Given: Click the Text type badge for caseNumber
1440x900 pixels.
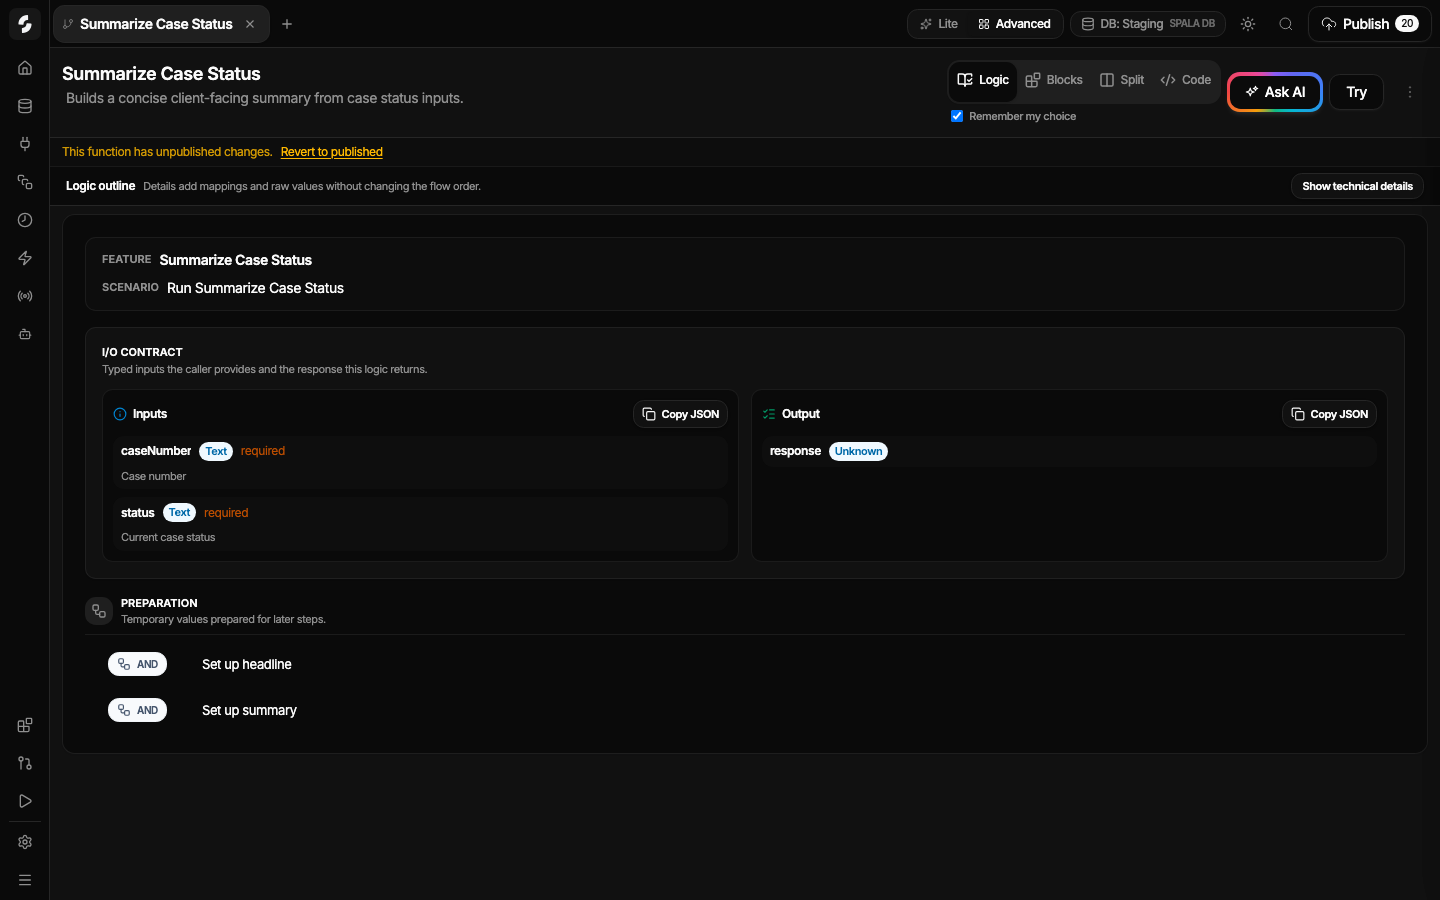Looking at the screenshot, I should point(216,451).
